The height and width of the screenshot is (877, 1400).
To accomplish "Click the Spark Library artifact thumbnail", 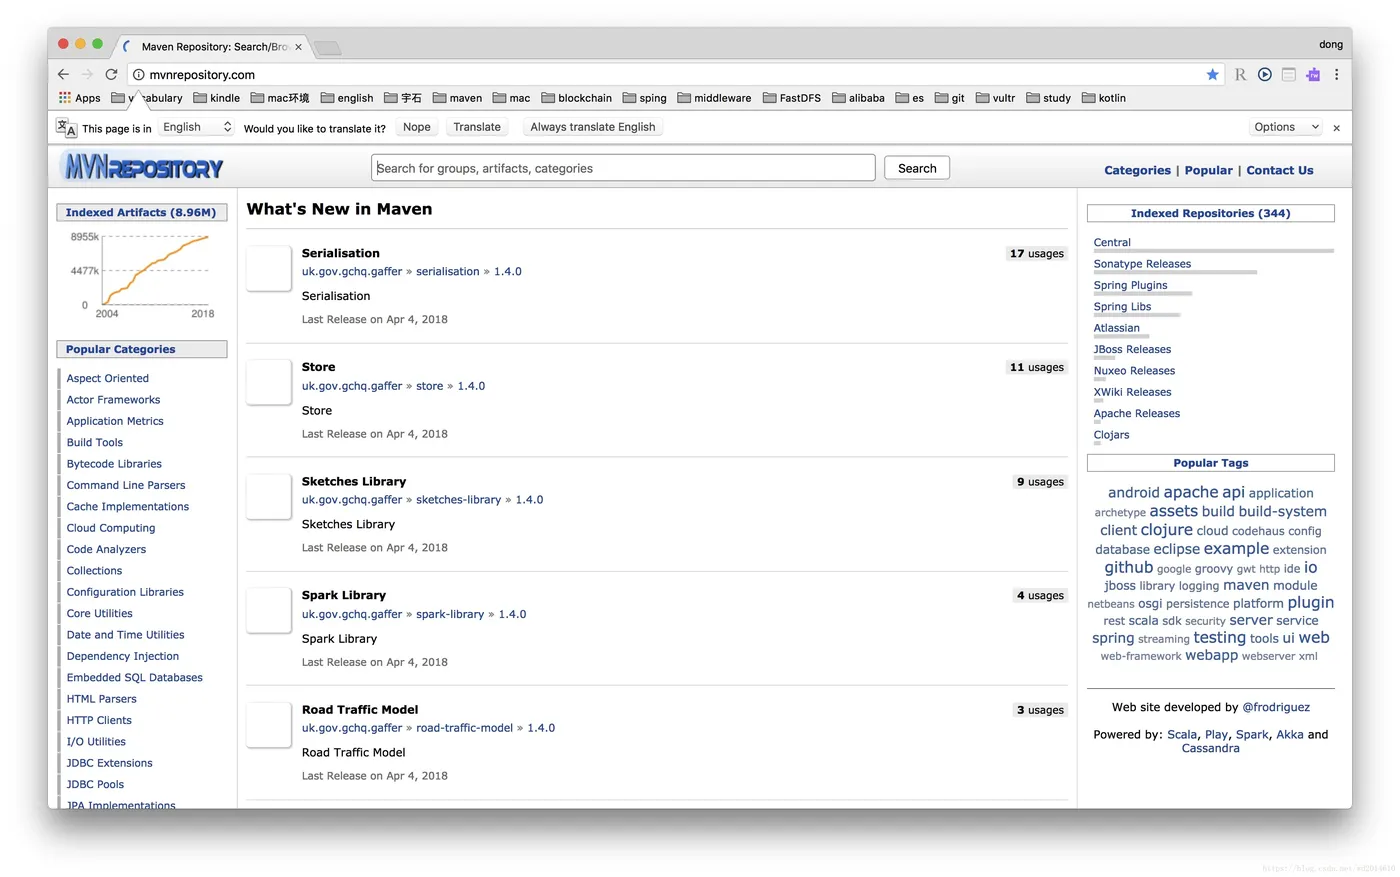I will click(x=269, y=610).
